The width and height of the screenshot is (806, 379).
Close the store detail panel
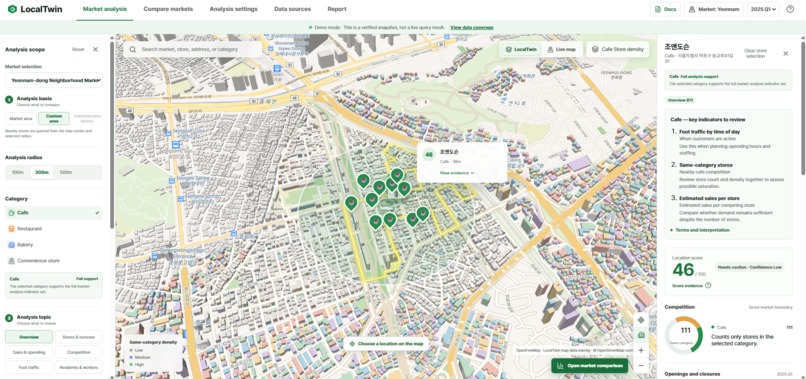click(785, 53)
